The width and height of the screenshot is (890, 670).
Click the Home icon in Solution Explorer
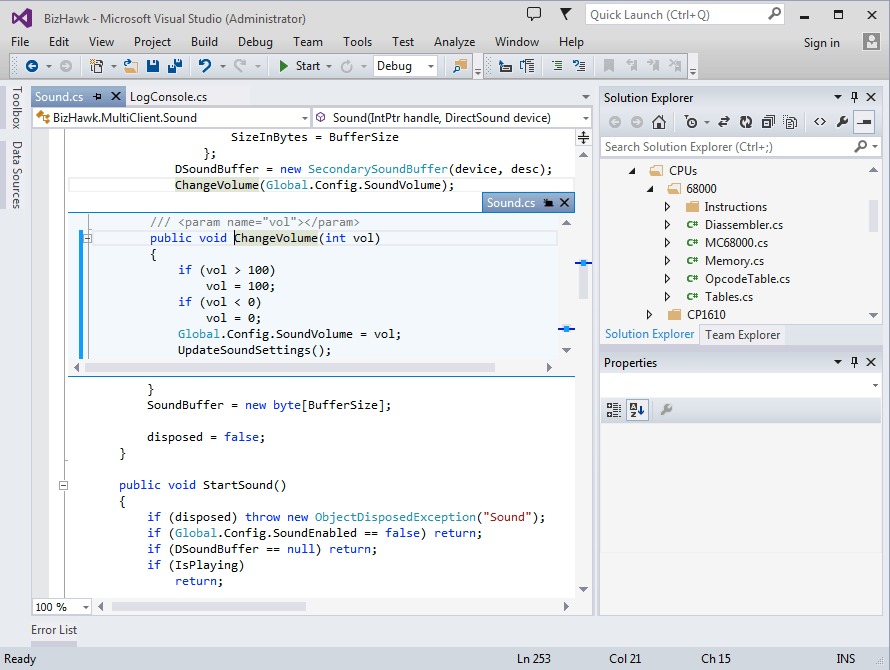pyautogui.click(x=659, y=122)
